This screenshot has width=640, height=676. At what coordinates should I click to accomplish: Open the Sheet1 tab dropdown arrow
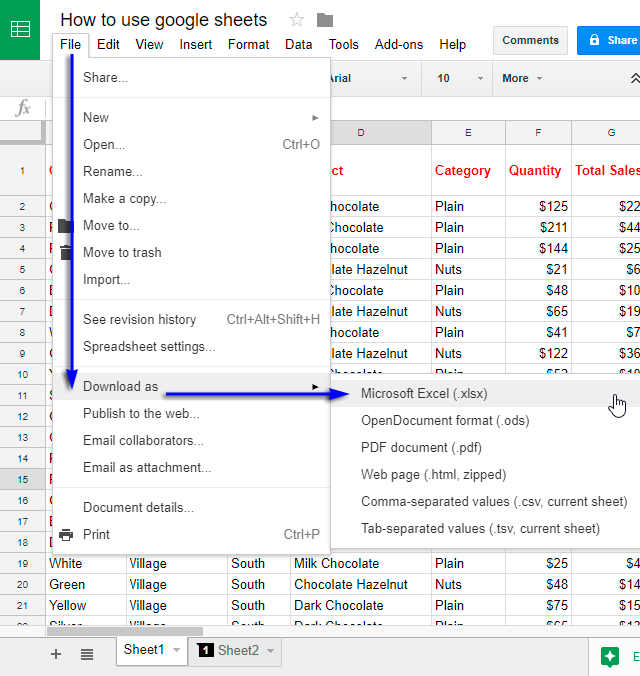click(176, 650)
